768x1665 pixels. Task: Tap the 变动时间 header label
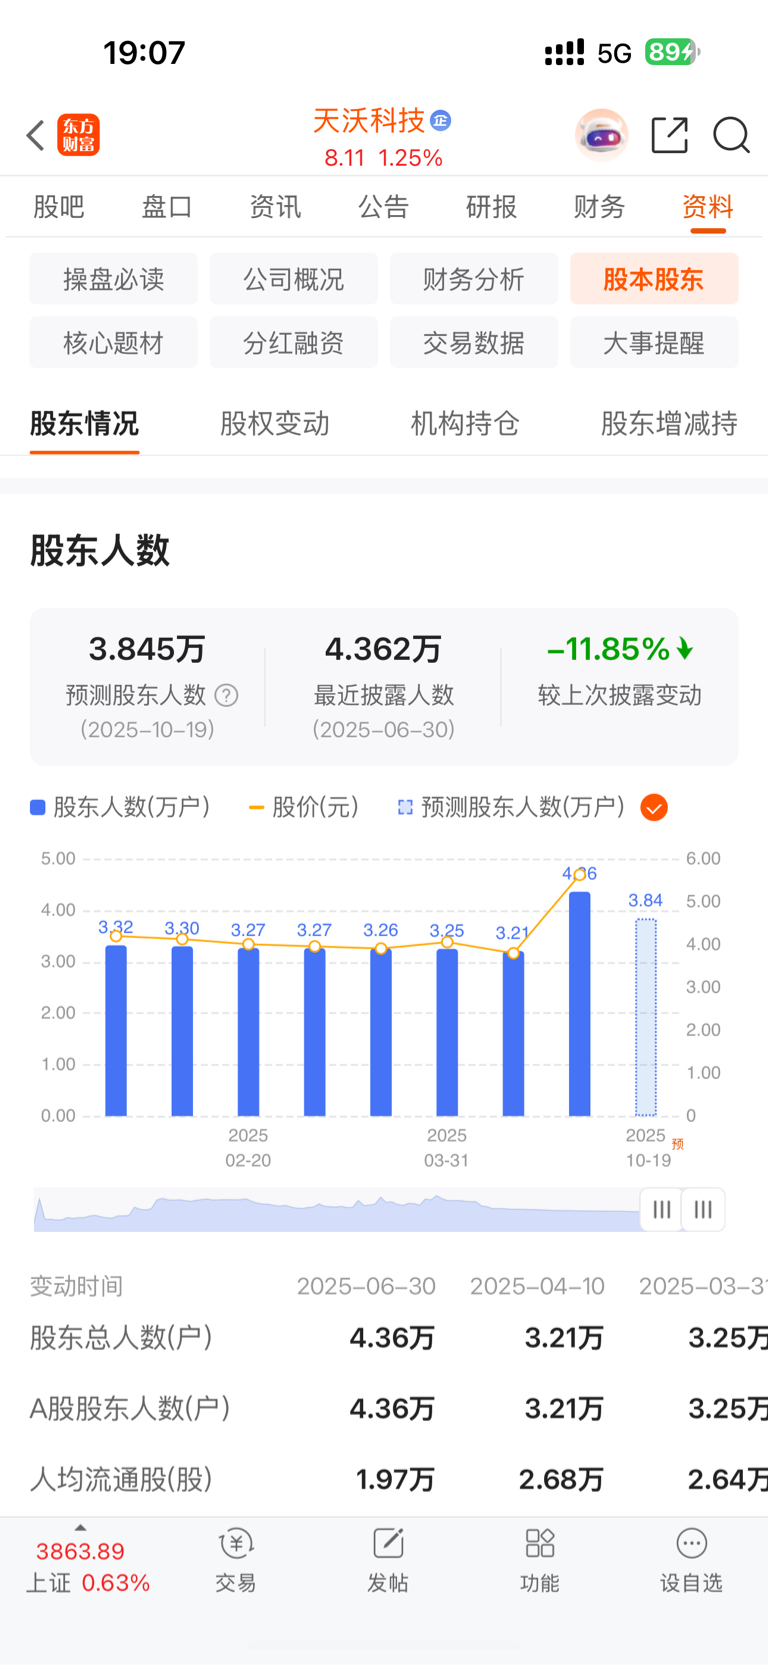coord(76,1286)
